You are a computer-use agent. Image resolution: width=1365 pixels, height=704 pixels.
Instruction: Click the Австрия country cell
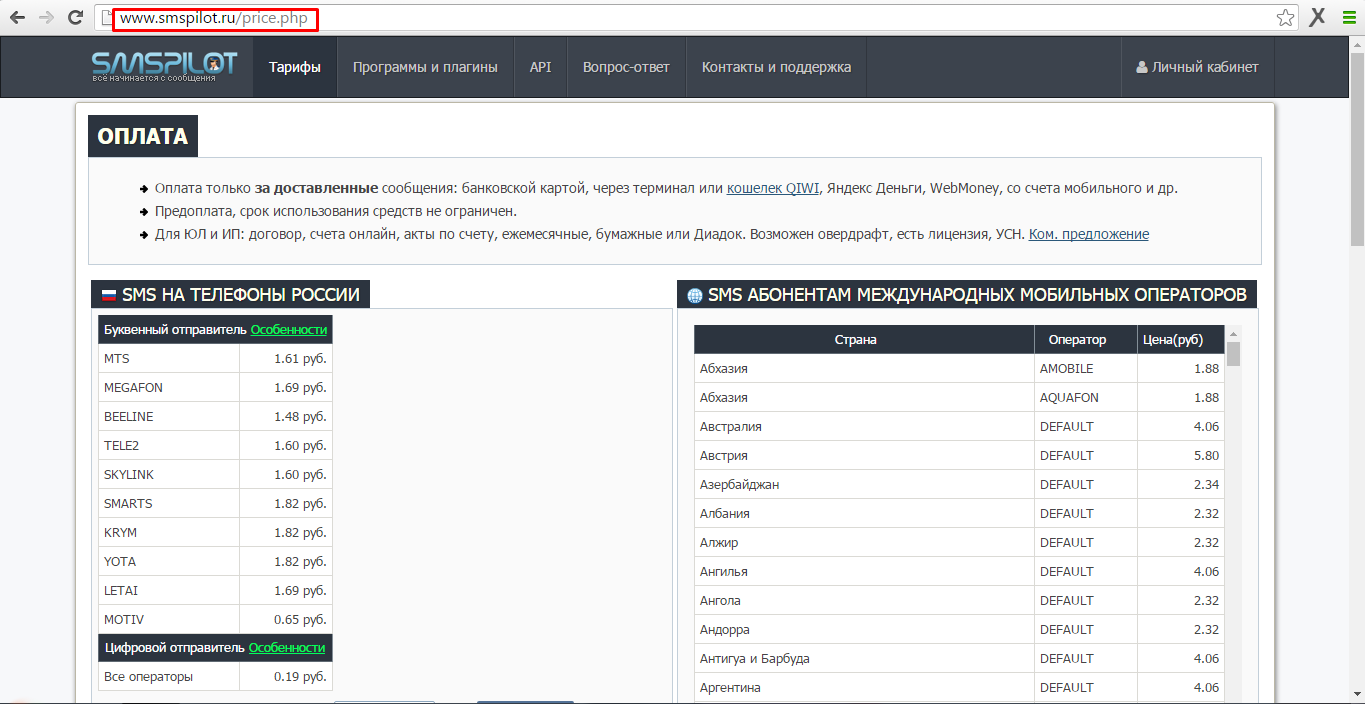click(864, 455)
